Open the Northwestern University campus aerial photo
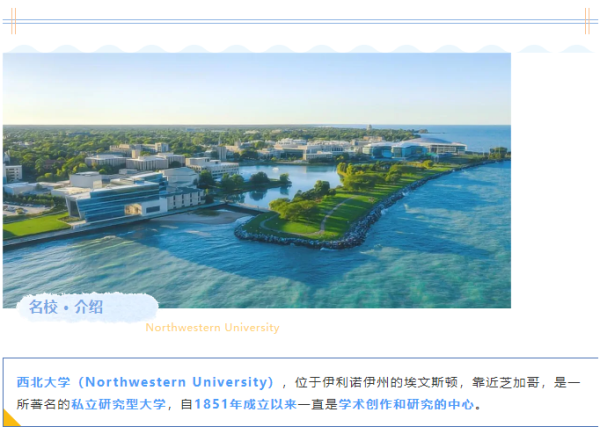The height and width of the screenshot is (434, 600). (257, 180)
